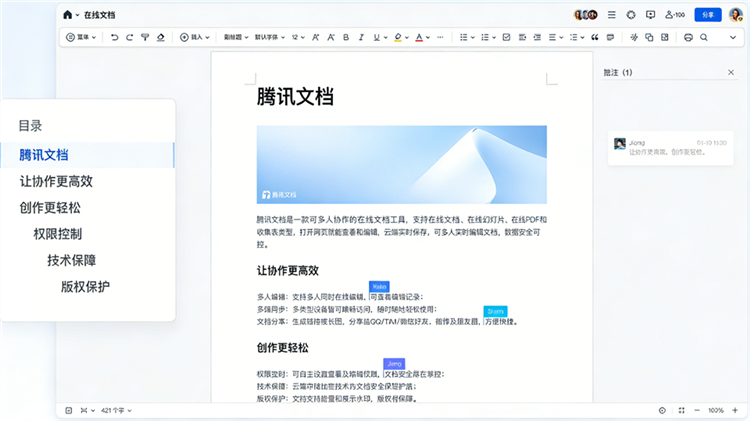This screenshot has width=750, height=421.
Task: Toggle bold formatting
Action: 346,37
